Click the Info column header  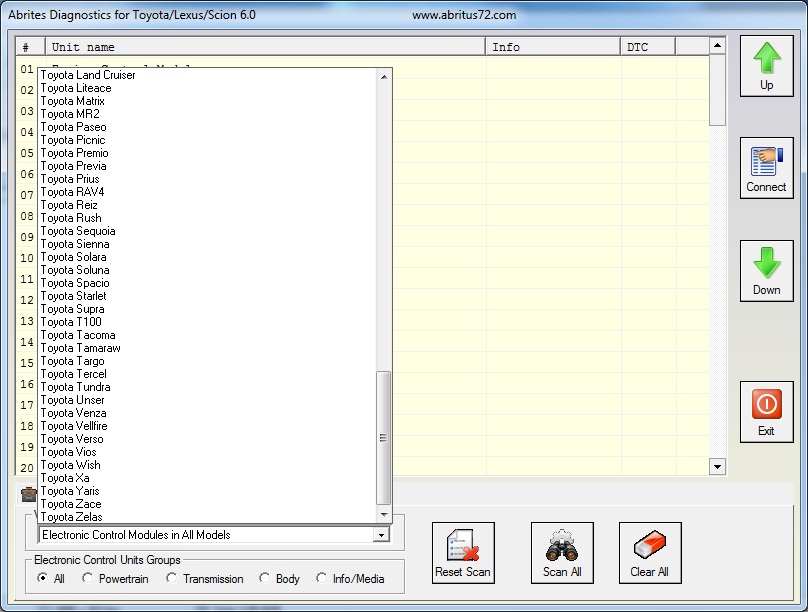[x=553, y=47]
